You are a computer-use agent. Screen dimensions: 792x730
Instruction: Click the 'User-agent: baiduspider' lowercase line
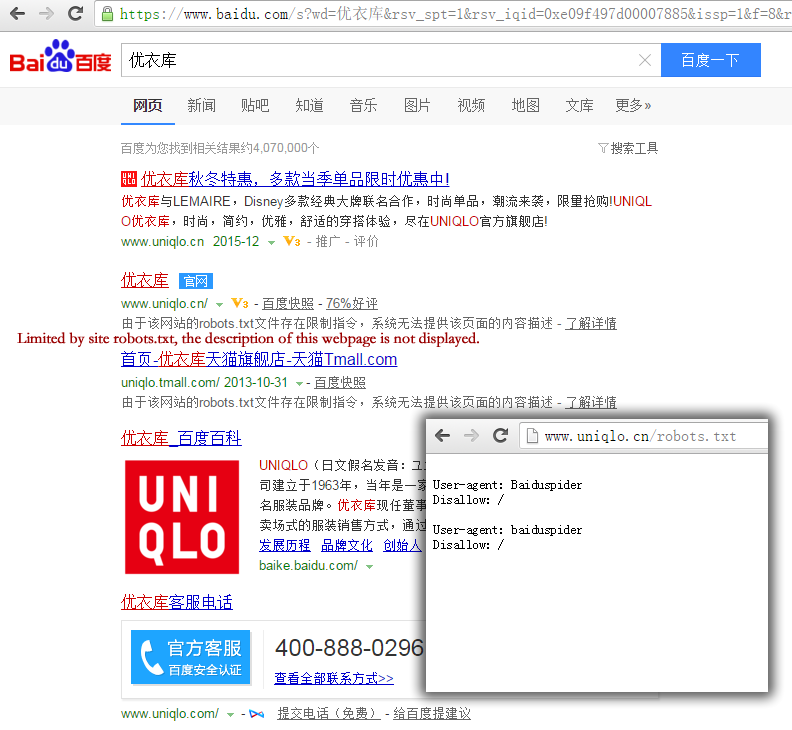[507, 530]
